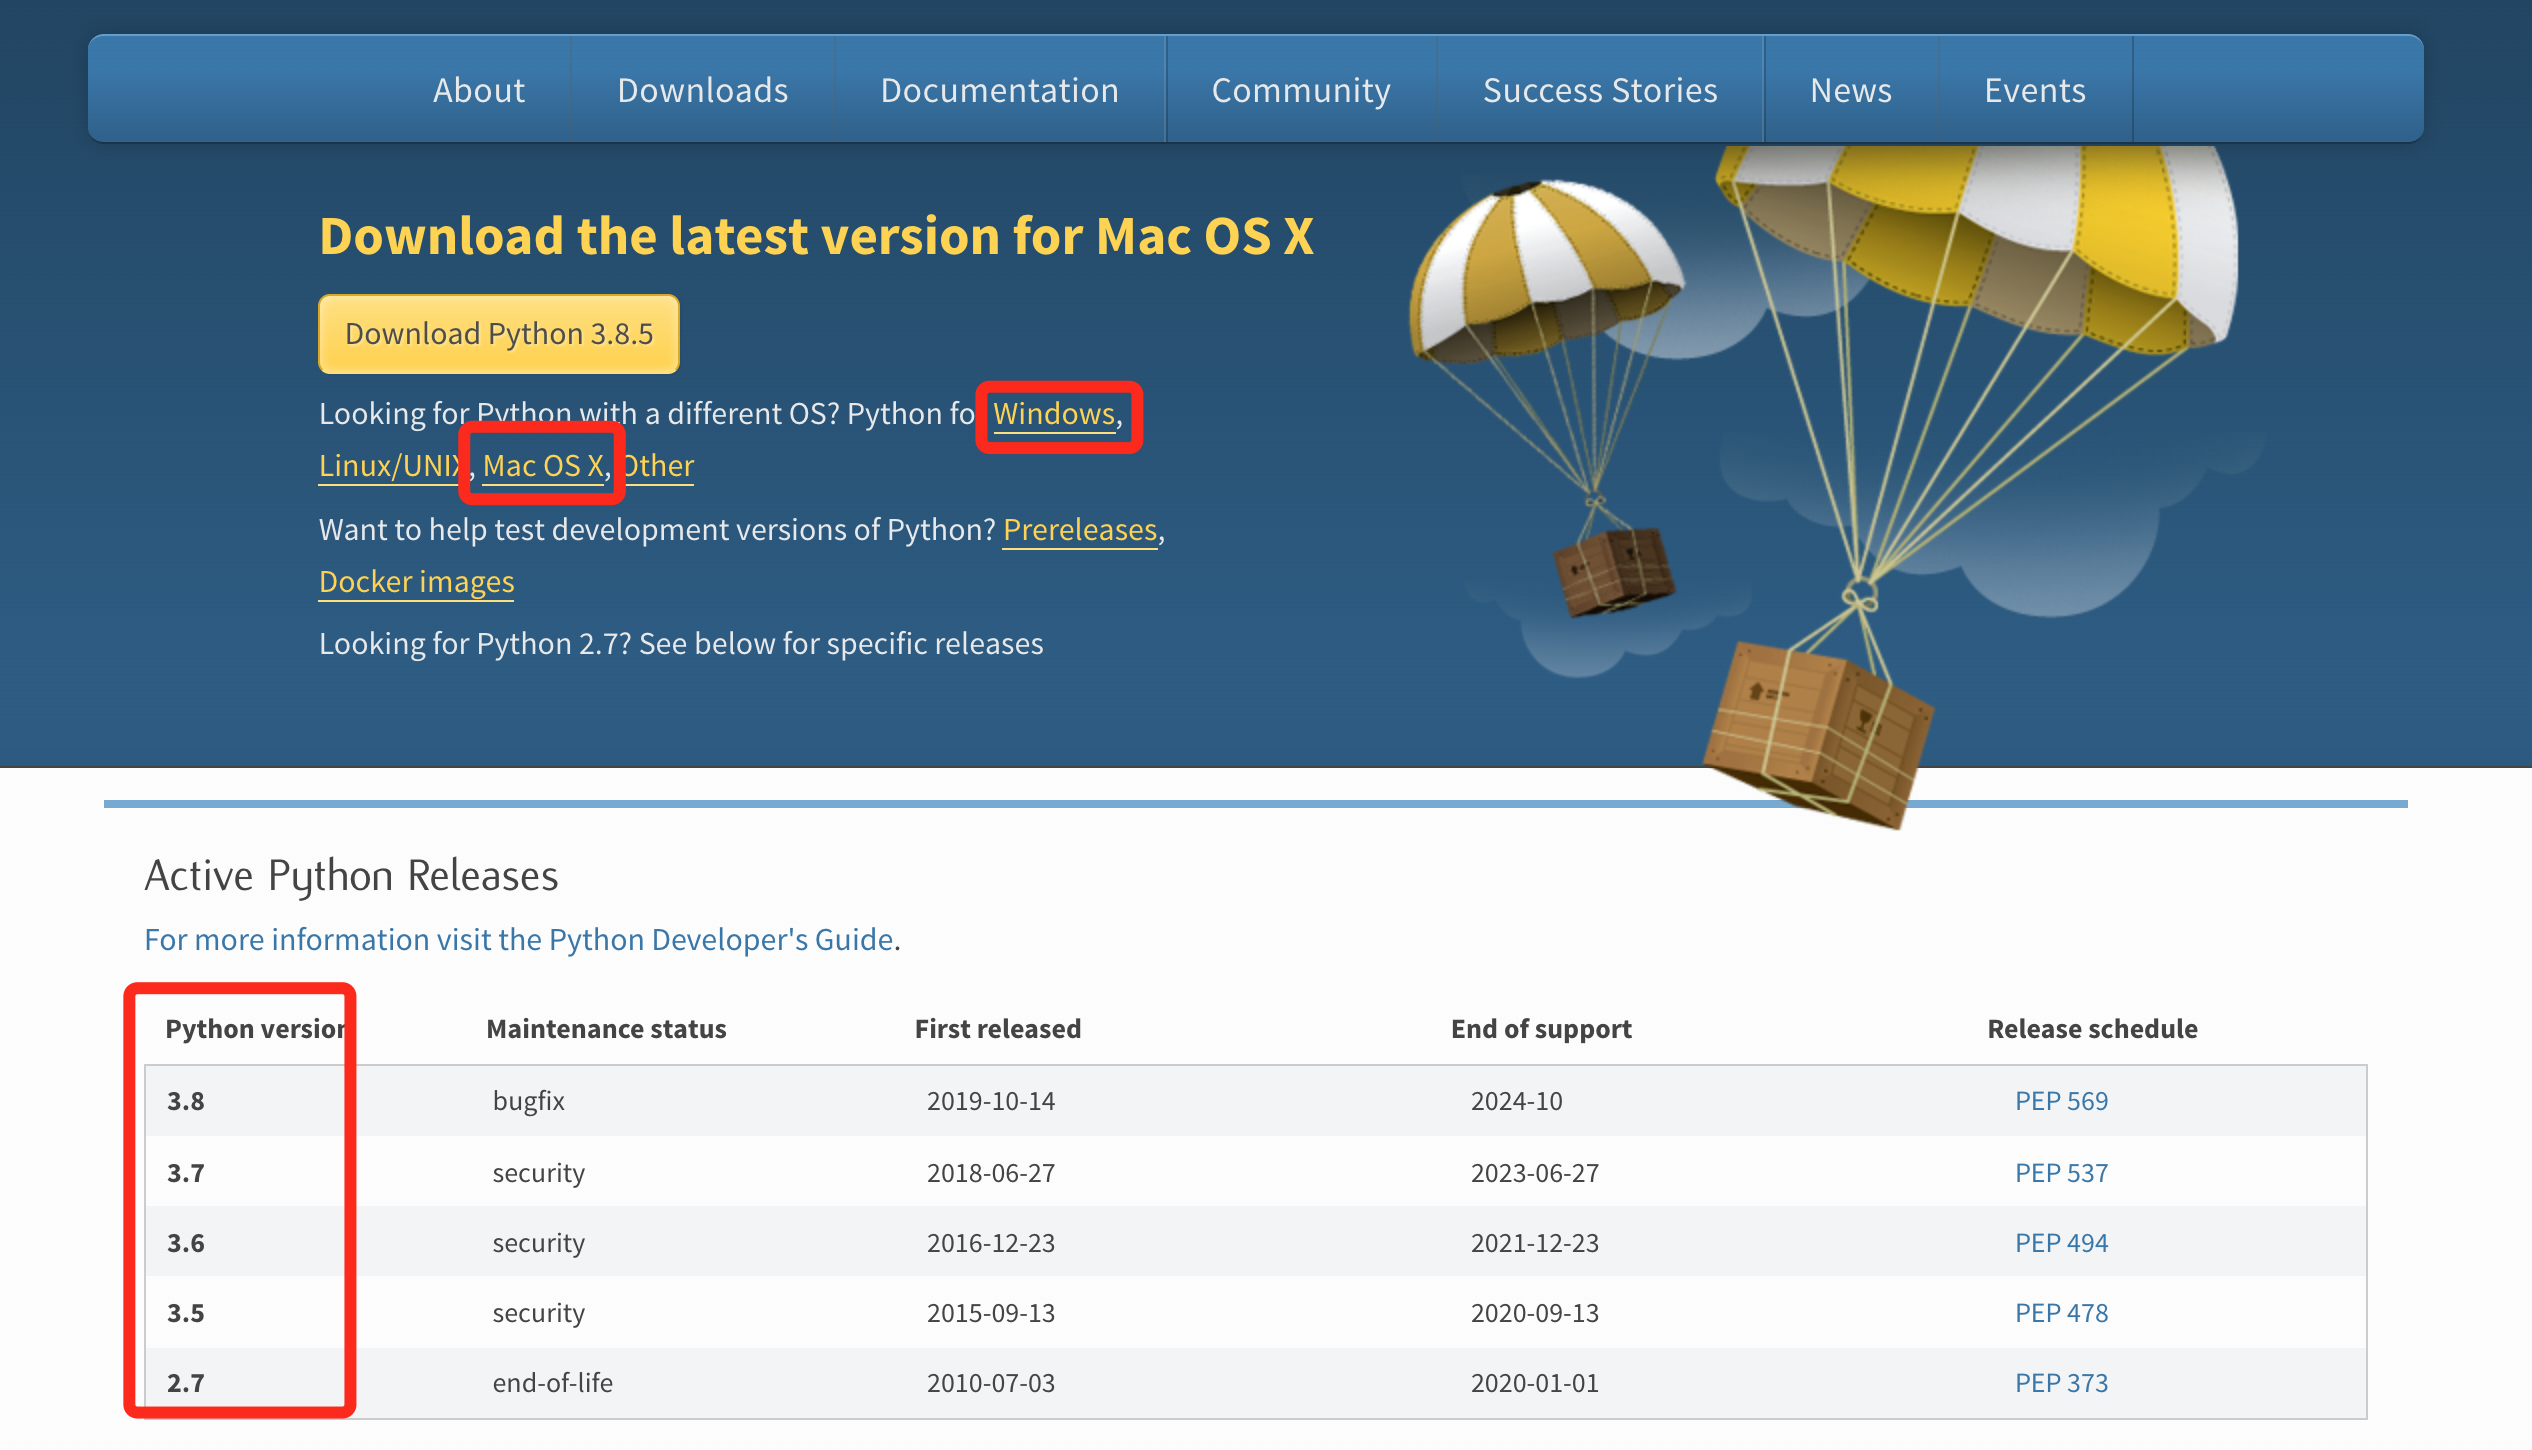The image size is (2532, 1450).
Task: Open PEP 537 release schedule link
Action: point(2061,1173)
